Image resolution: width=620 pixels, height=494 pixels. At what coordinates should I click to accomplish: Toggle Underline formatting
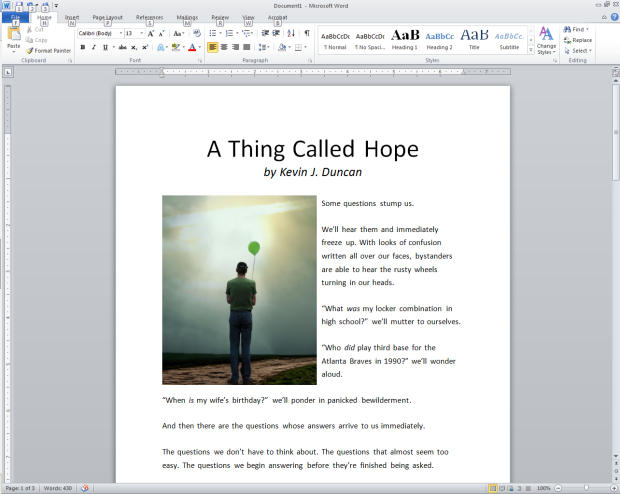[105, 47]
